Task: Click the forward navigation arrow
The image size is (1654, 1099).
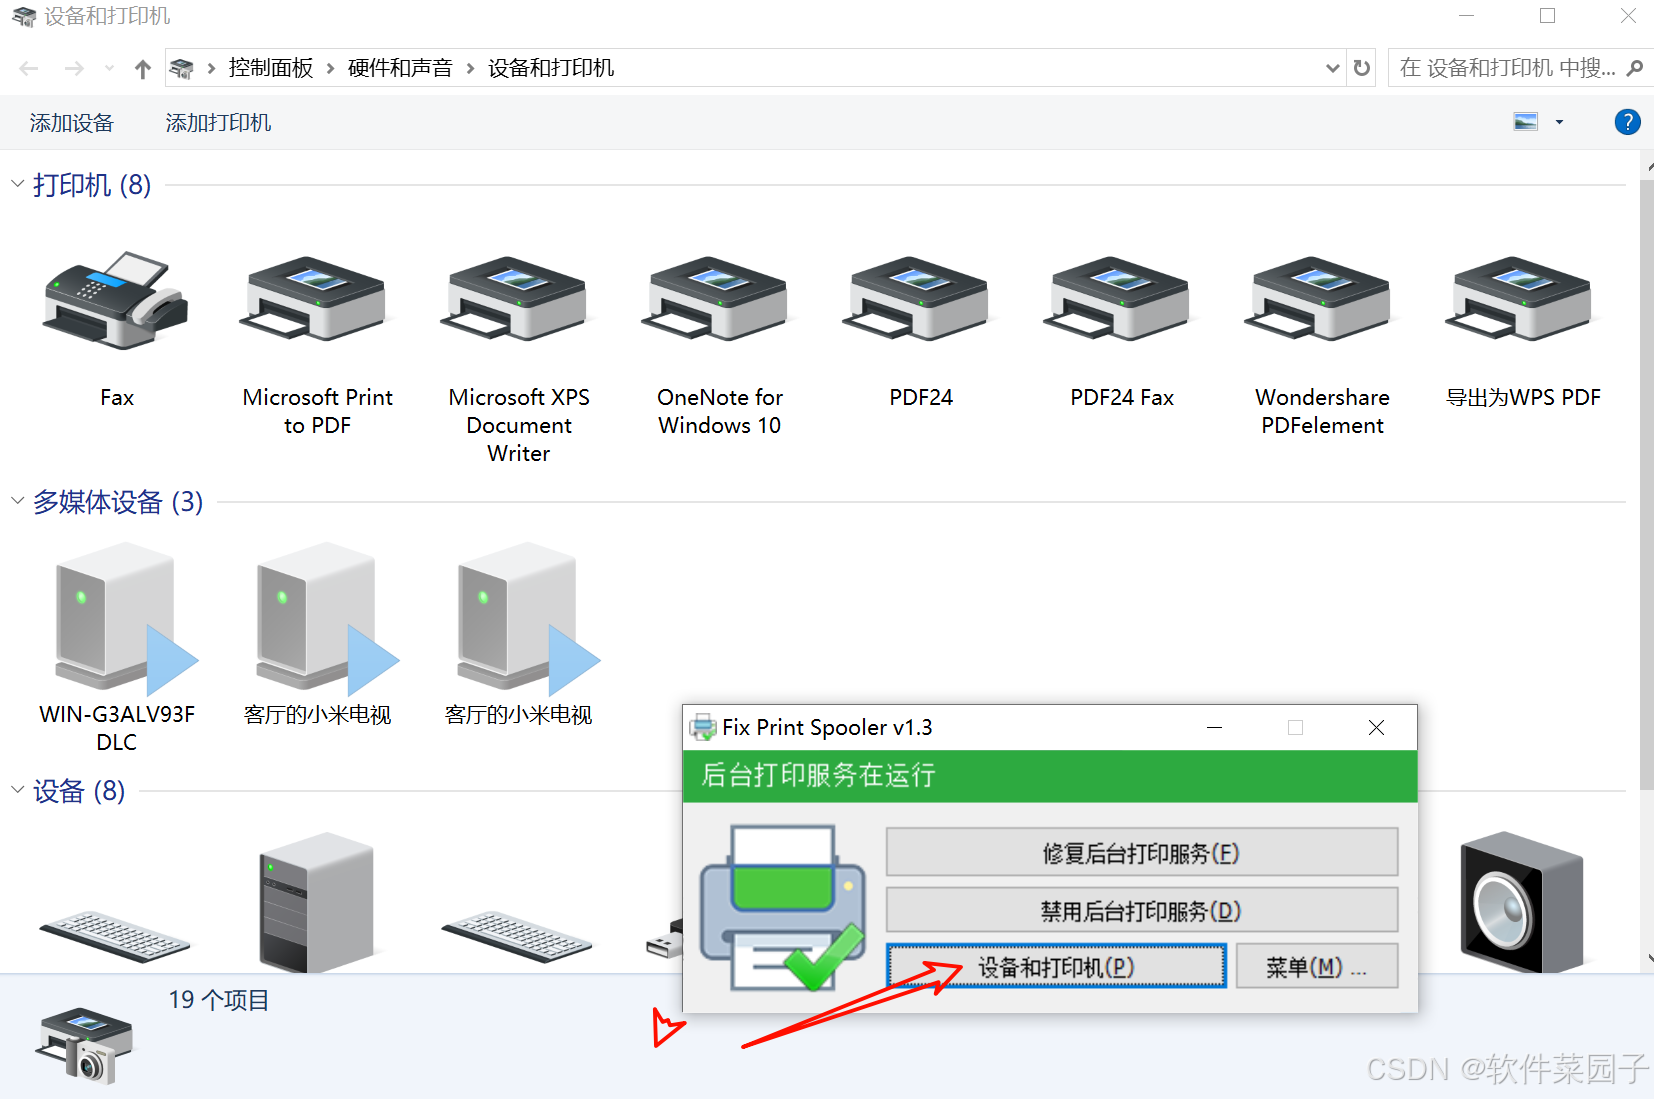Action: [74, 68]
